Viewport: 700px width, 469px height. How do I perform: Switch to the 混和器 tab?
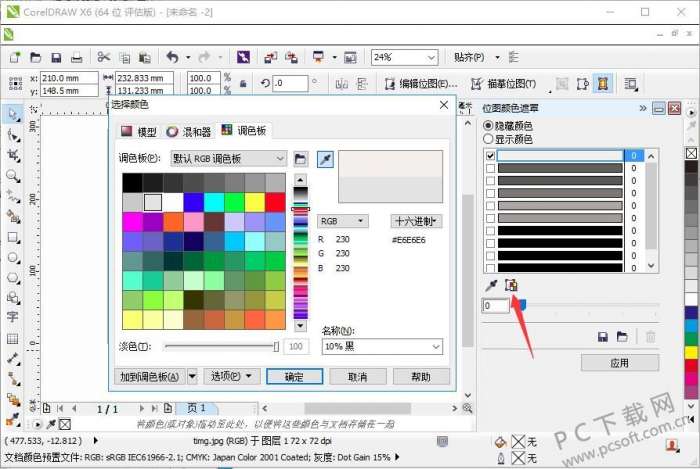(x=189, y=131)
